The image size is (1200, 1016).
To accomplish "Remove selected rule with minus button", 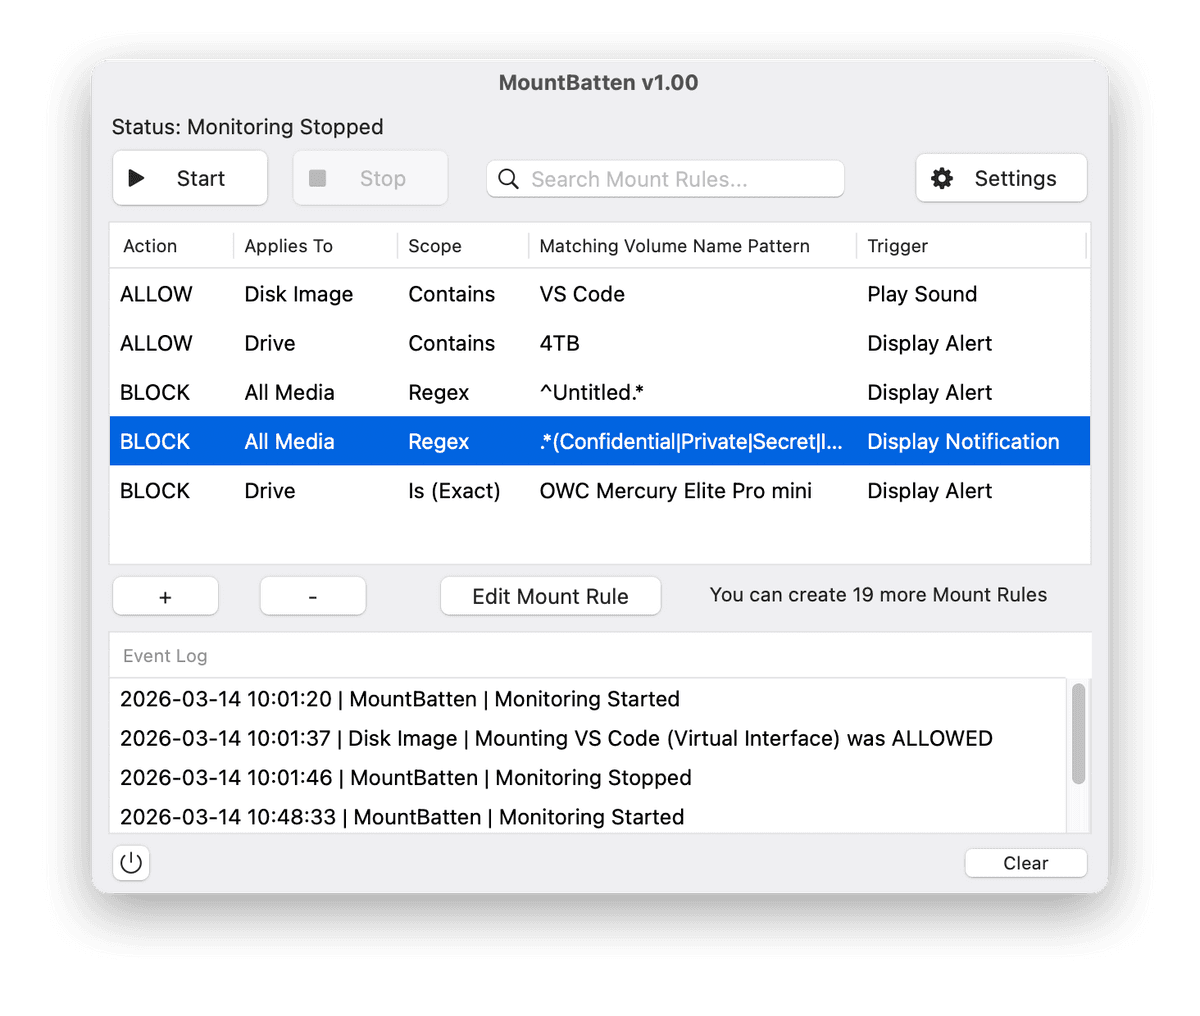I will coord(312,596).
